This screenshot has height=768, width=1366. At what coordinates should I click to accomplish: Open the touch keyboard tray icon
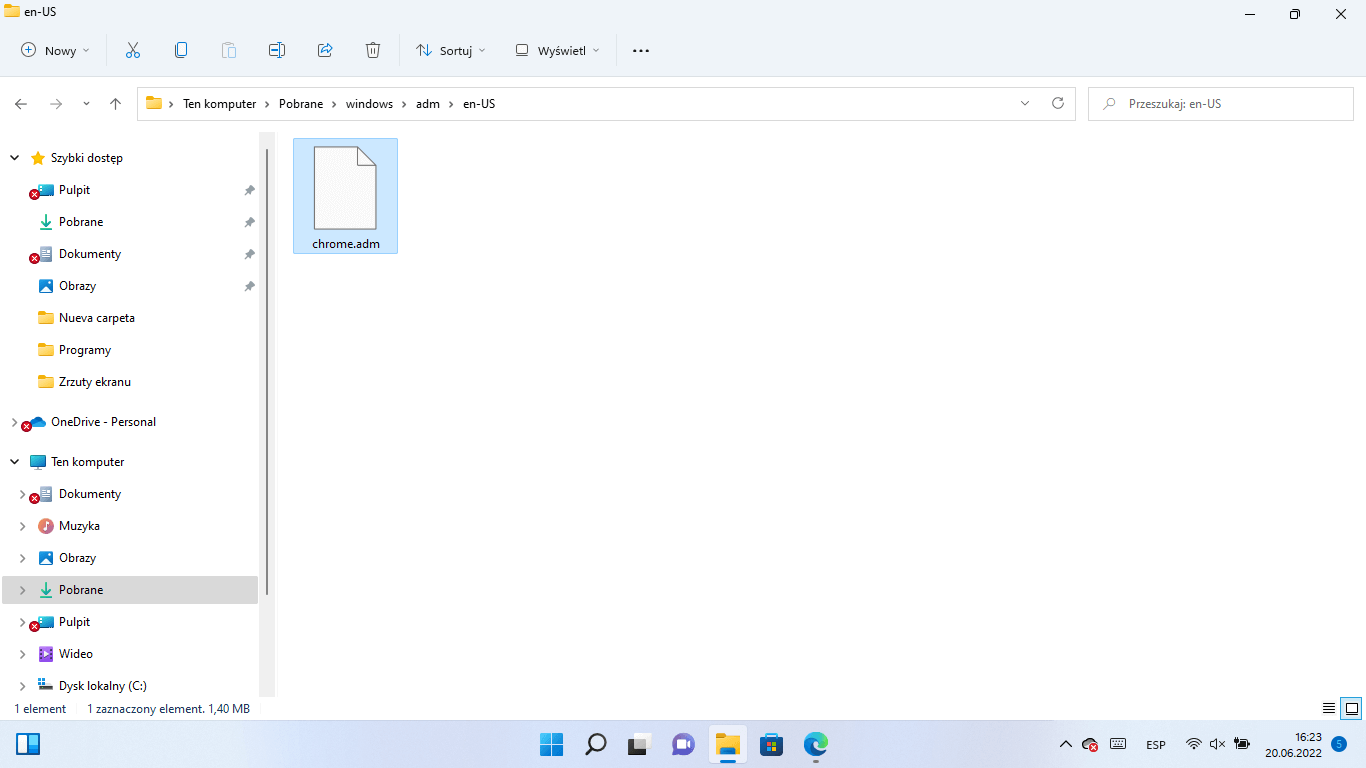(x=1118, y=744)
